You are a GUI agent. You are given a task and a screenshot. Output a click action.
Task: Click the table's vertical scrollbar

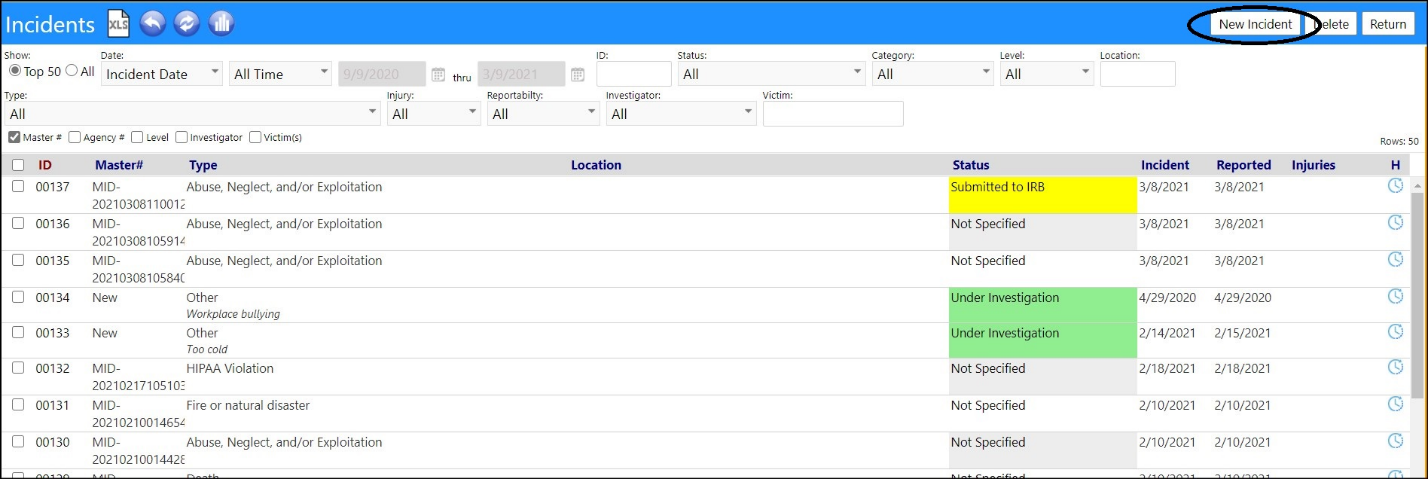1418,295
